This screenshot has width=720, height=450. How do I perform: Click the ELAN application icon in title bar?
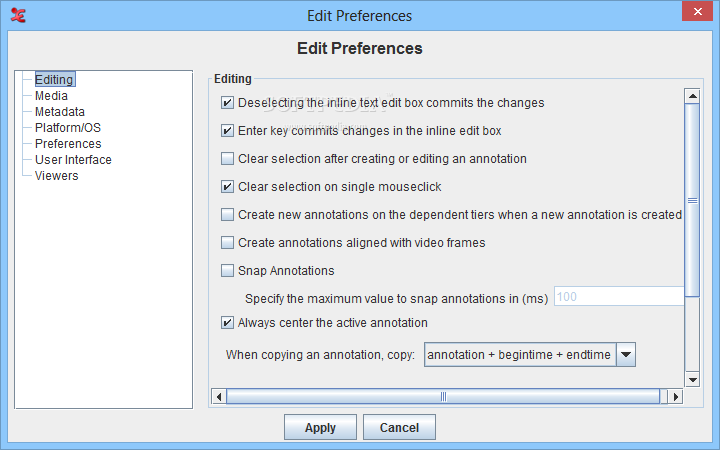coord(18,15)
